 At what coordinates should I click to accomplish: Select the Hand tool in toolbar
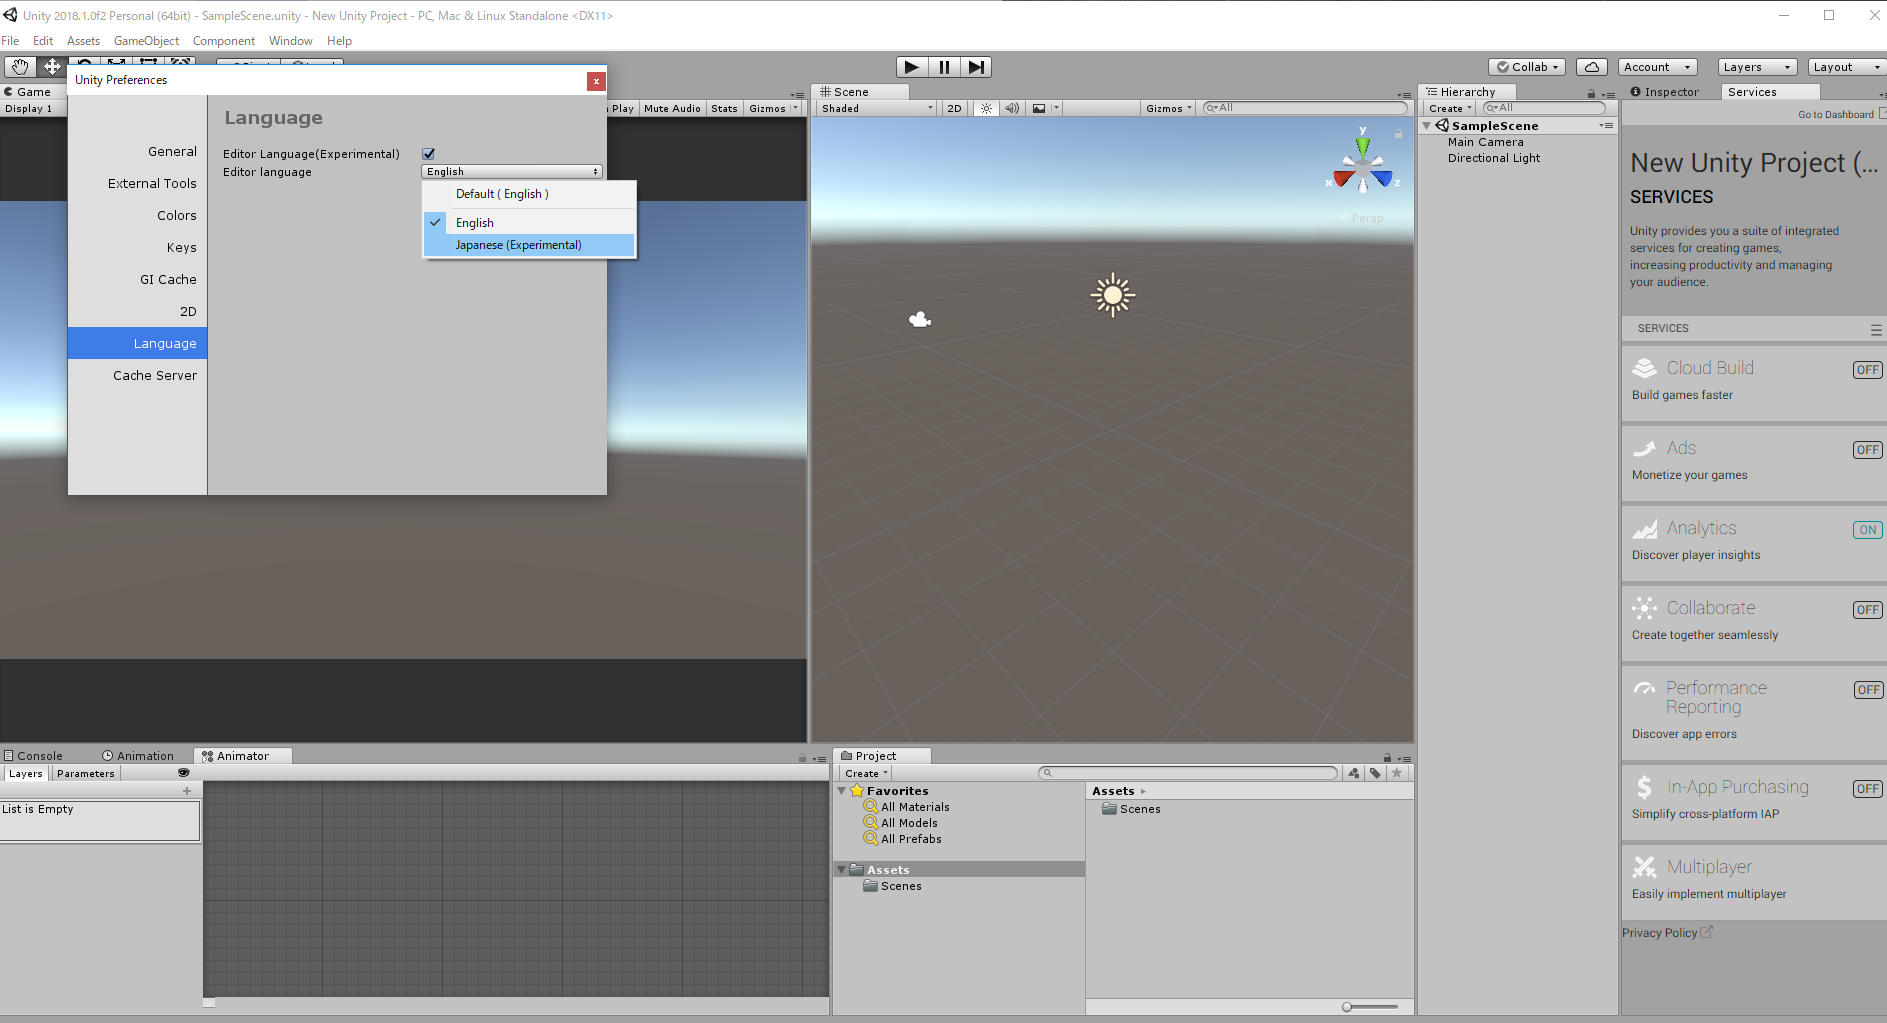point(20,67)
